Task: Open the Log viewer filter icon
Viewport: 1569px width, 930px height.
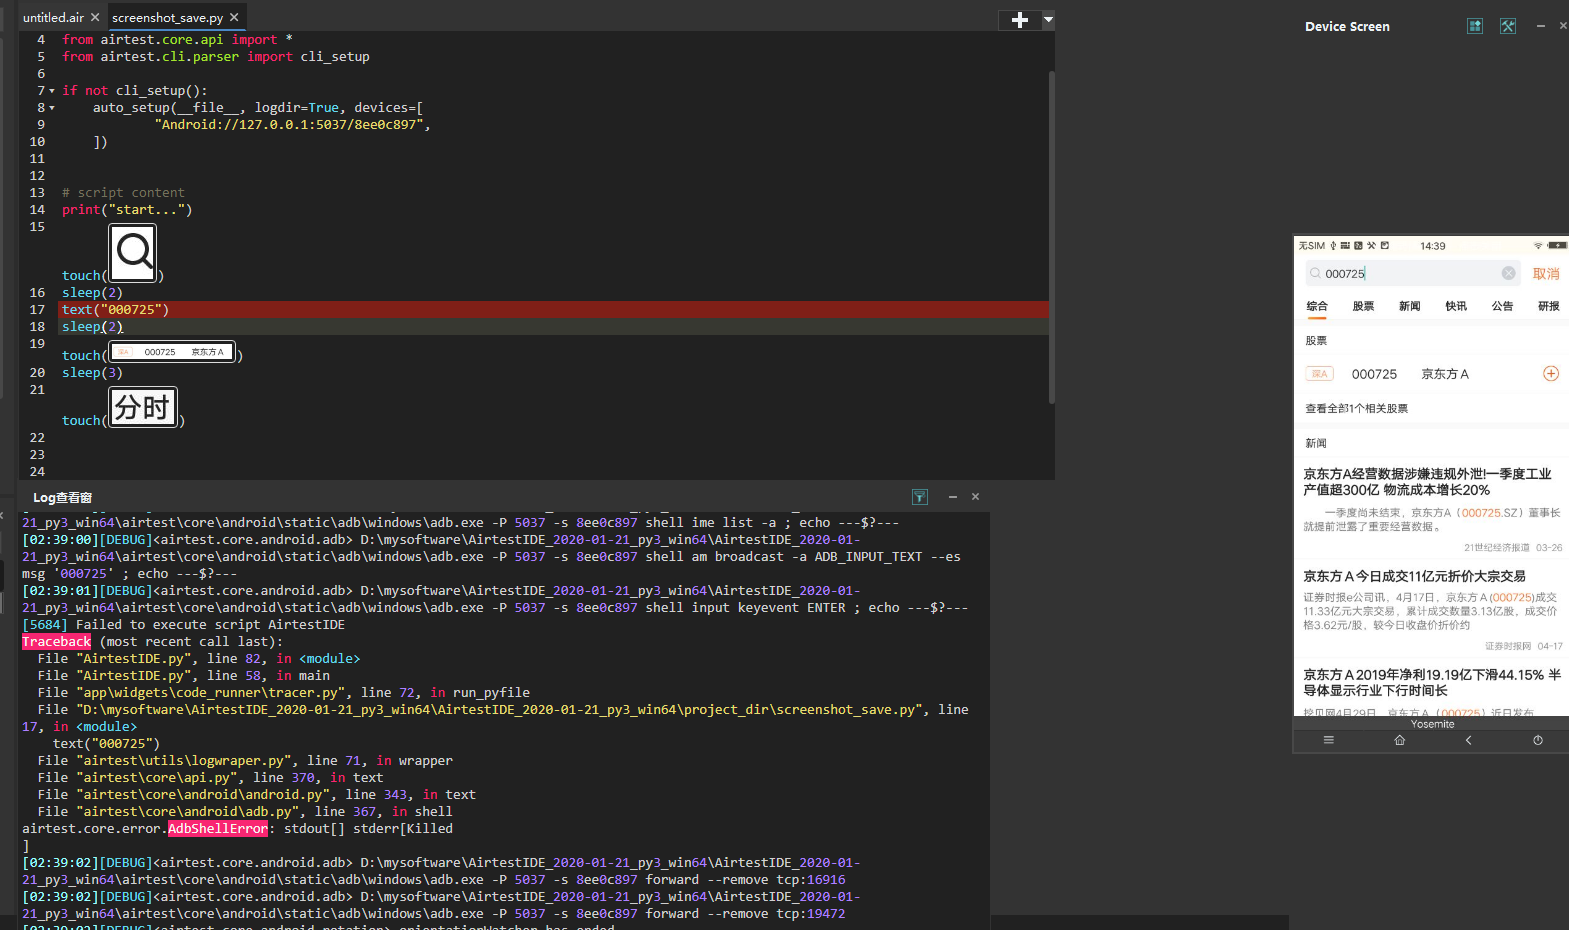Action: point(920,497)
